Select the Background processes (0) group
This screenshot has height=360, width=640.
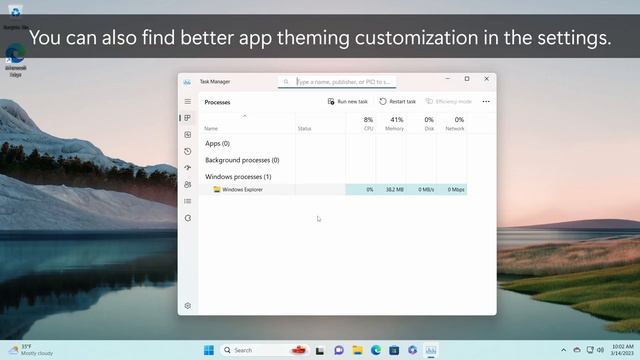(x=242, y=160)
